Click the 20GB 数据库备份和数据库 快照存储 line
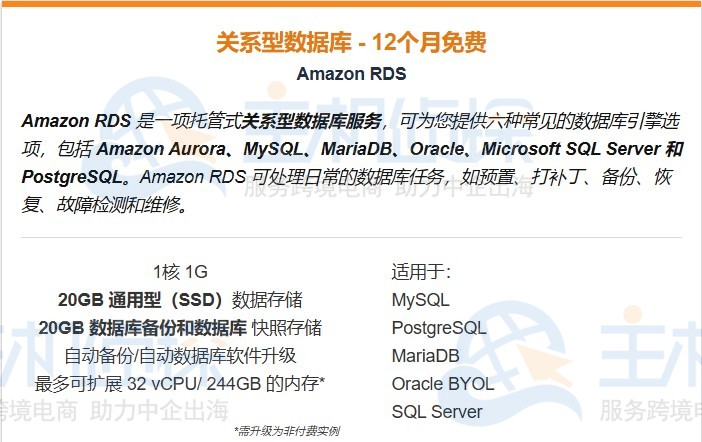Image resolution: width=702 pixels, height=442 pixels. tap(180, 328)
